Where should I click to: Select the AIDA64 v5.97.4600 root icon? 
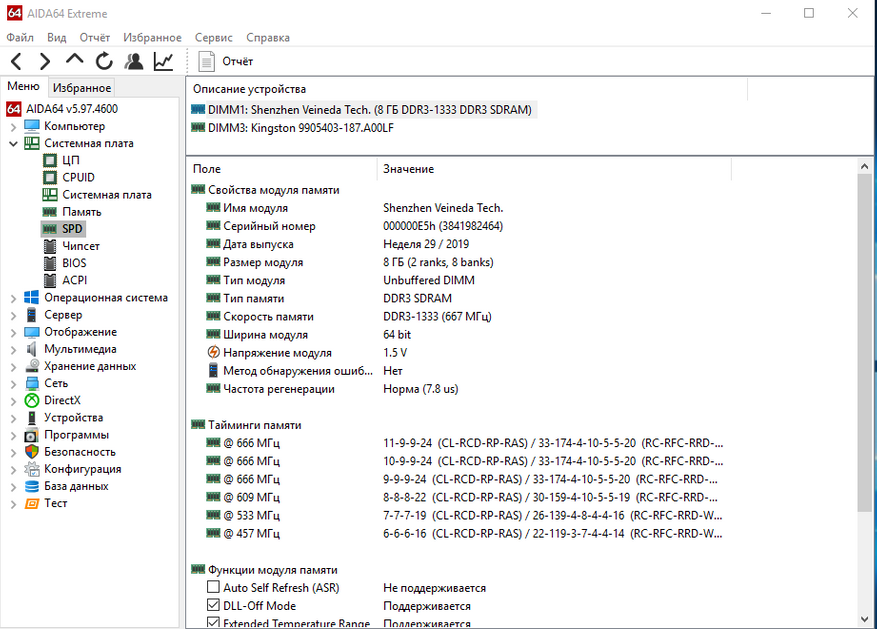pyautogui.click(x=14, y=108)
